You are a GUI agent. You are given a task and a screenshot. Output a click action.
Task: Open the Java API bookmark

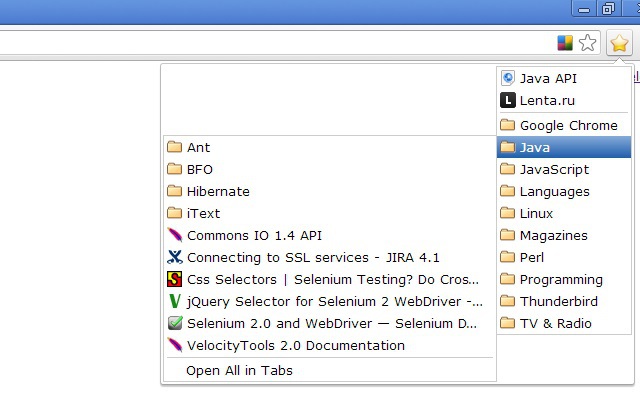[x=547, y=78]
